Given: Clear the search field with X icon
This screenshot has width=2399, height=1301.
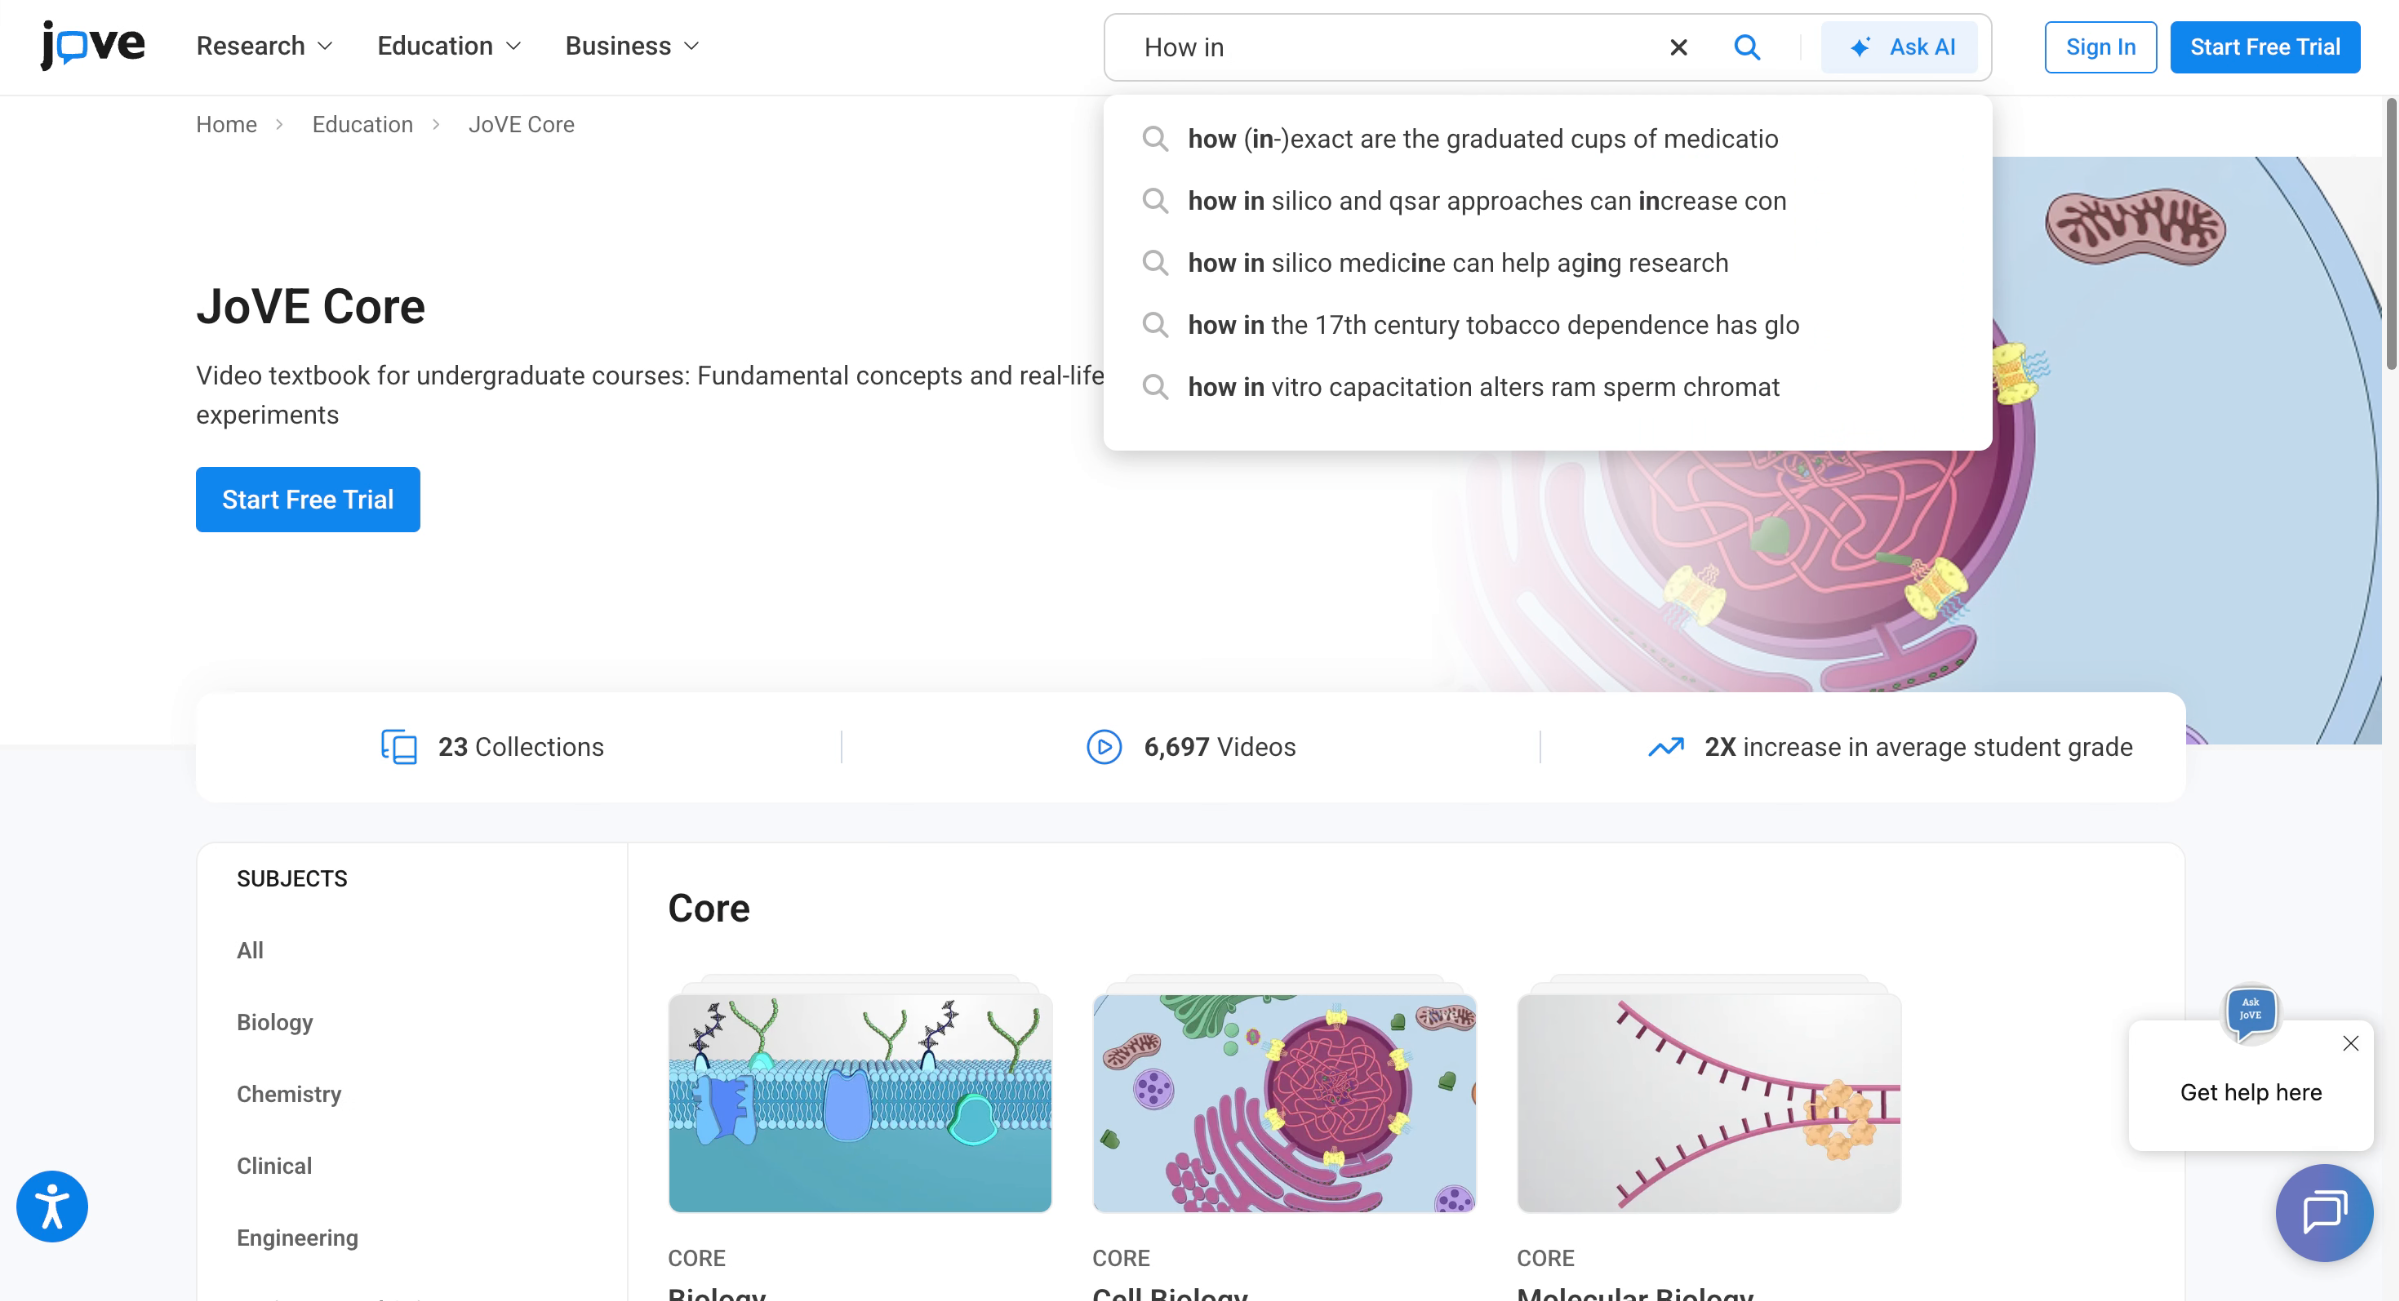Looking at the screenshot, I should [x=1678, y=47].
